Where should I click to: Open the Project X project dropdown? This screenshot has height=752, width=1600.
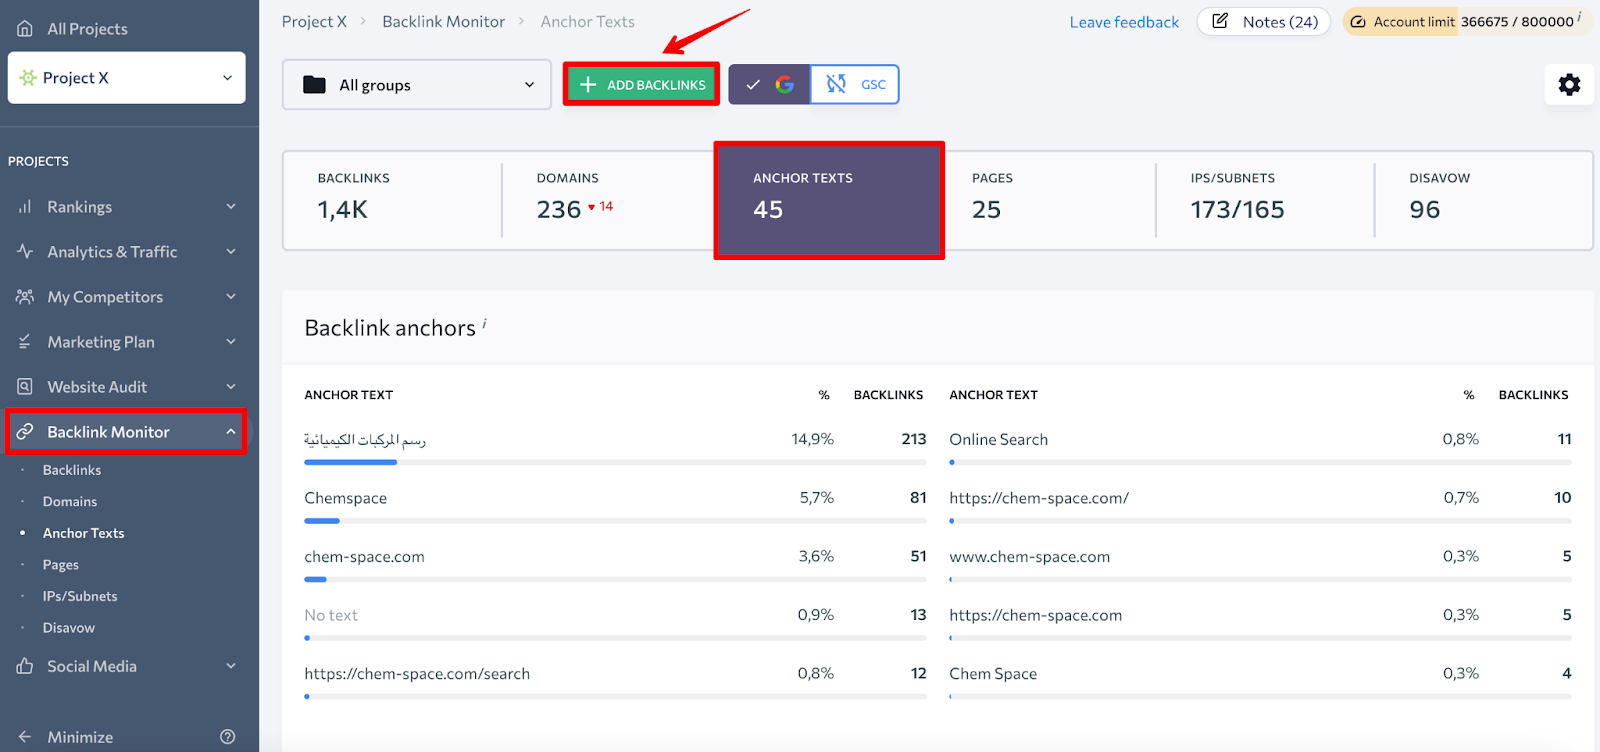pyautogui.click(x=127, y=78)
